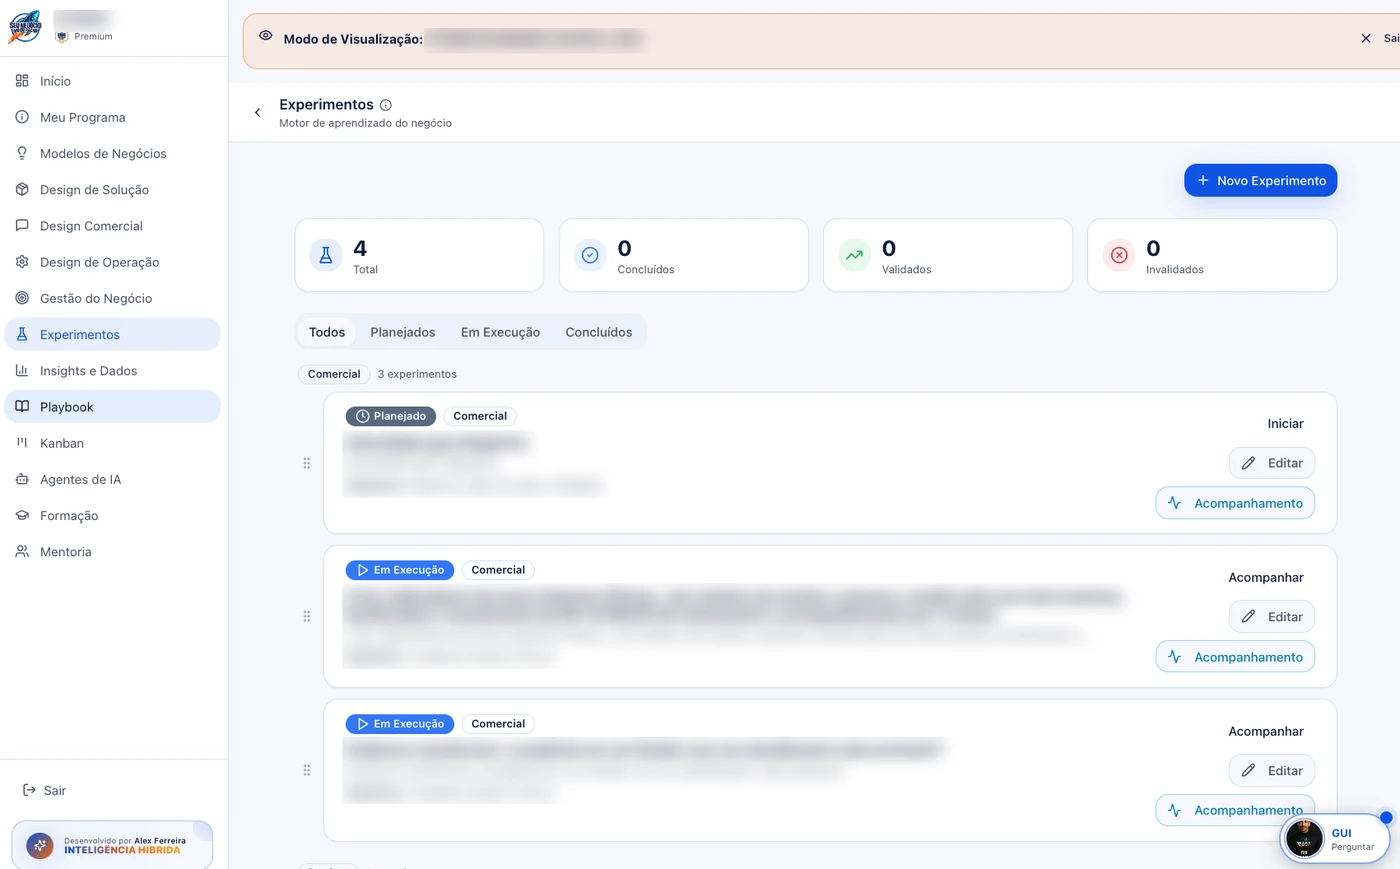This screenshot has width=1400, height=869.
Task: Create a Novo Experimento
Action: 1260,180
